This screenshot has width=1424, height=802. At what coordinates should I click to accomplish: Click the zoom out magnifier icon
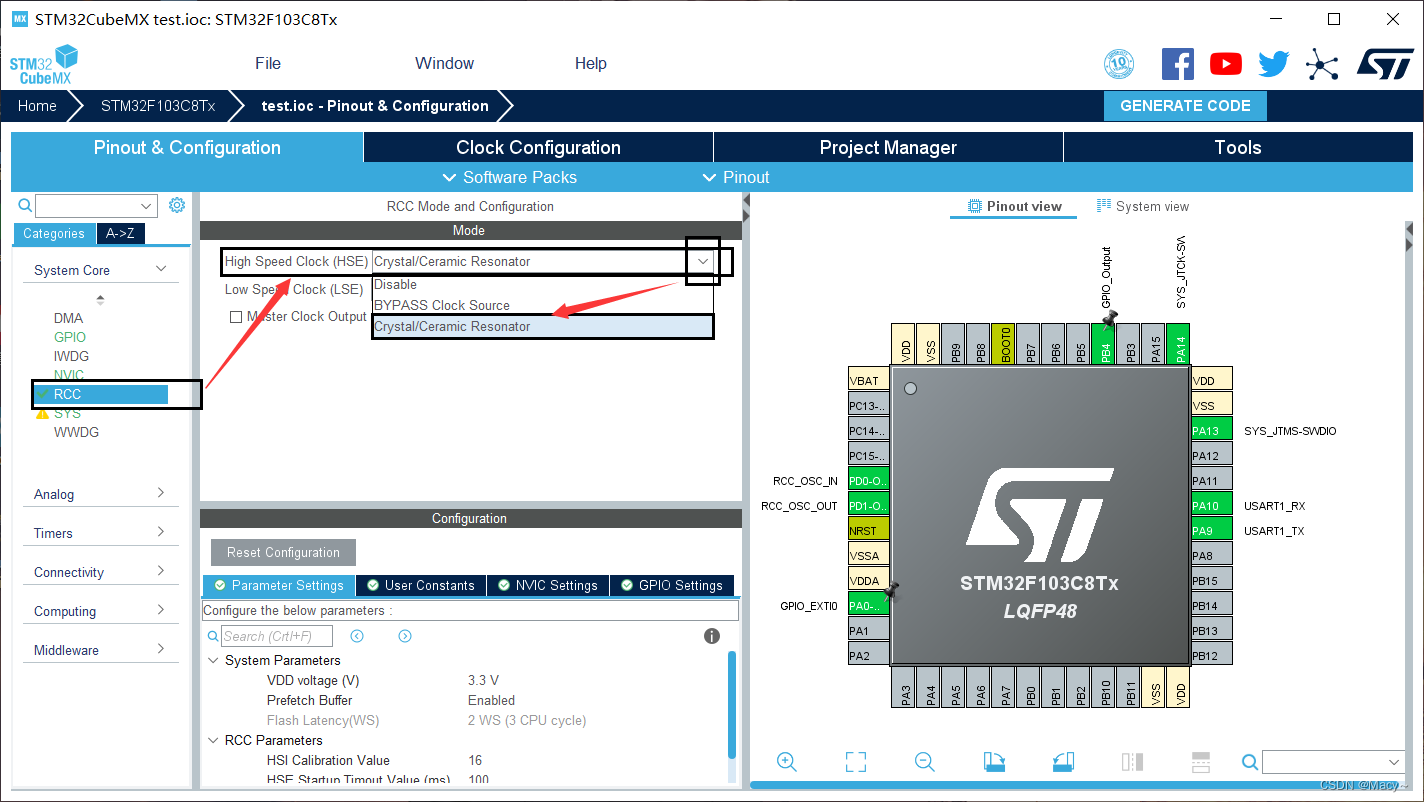925,762
